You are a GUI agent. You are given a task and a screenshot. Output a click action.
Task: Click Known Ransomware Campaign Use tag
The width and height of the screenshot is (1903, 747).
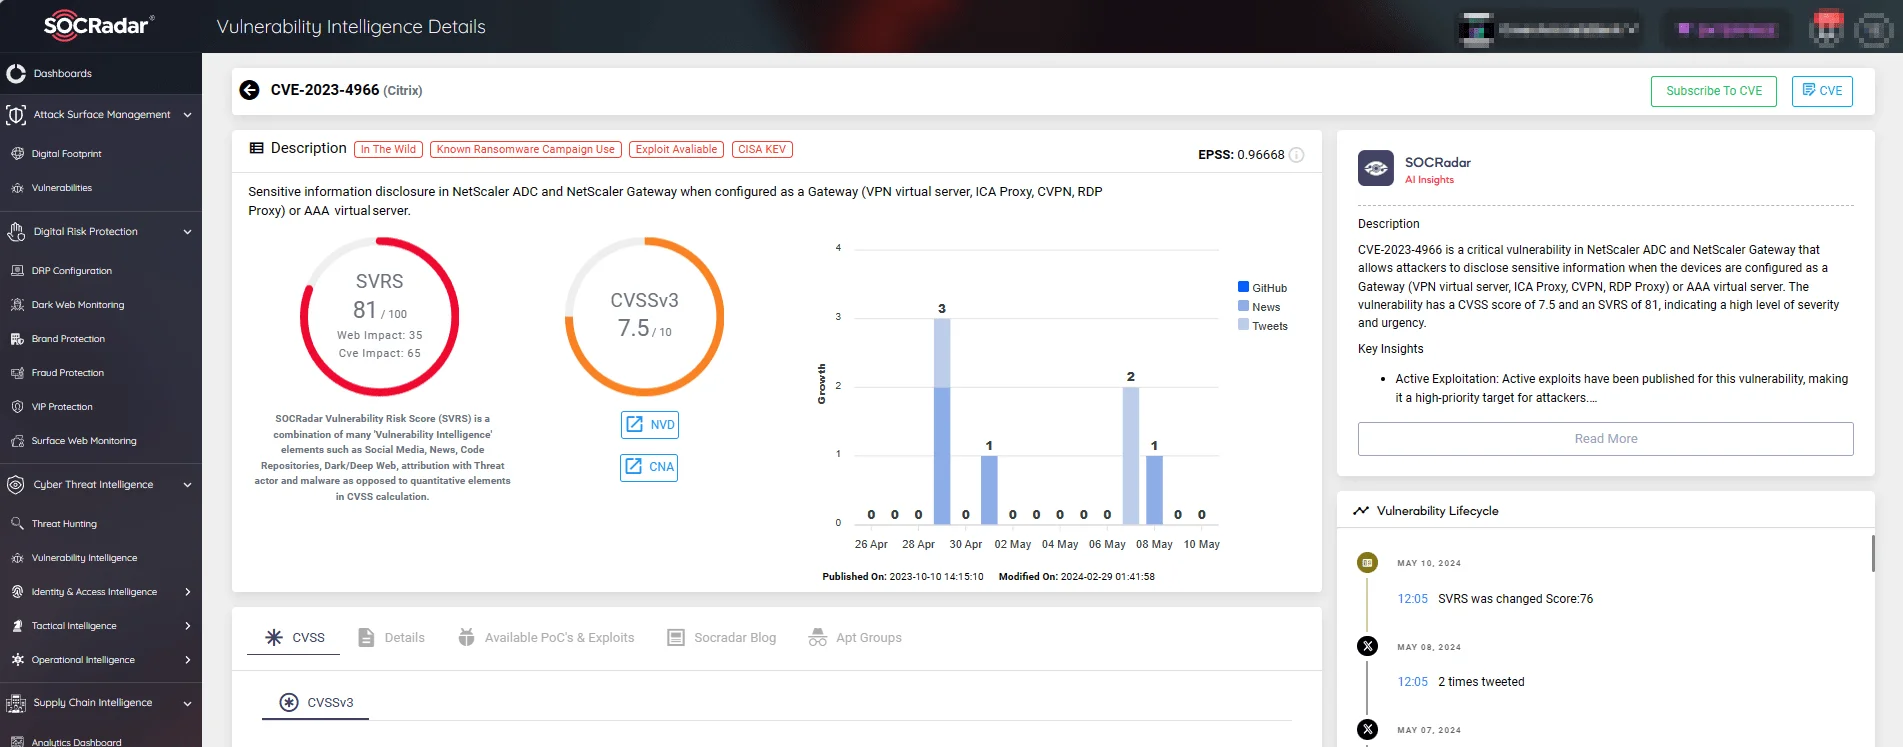(526, 149)
